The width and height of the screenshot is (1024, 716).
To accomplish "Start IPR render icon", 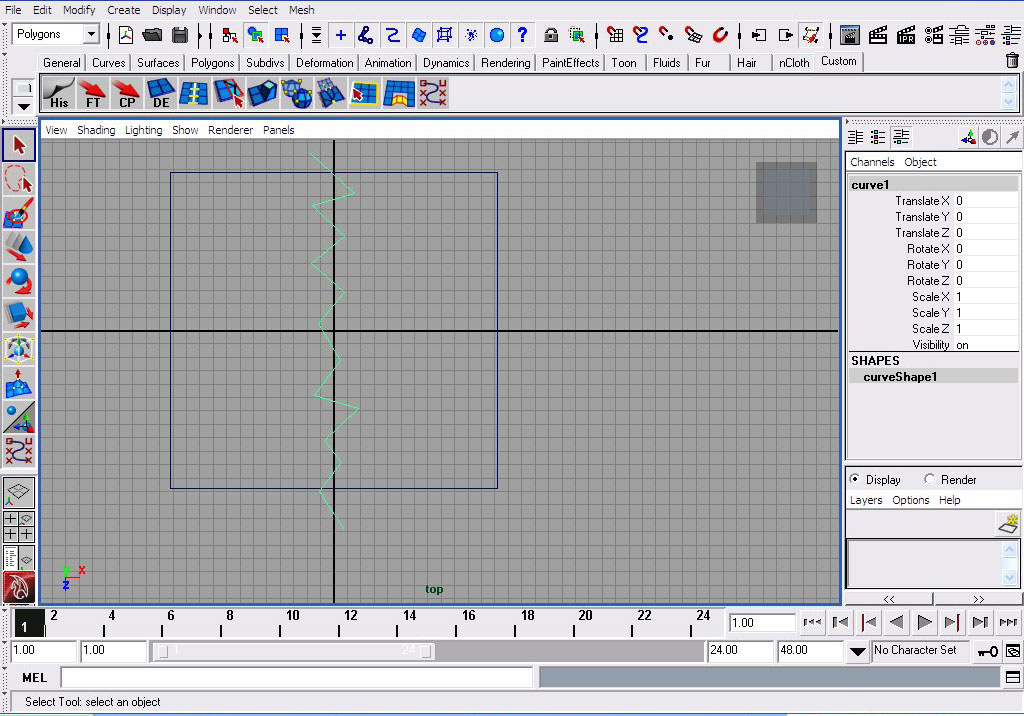I will click(906, 35).
